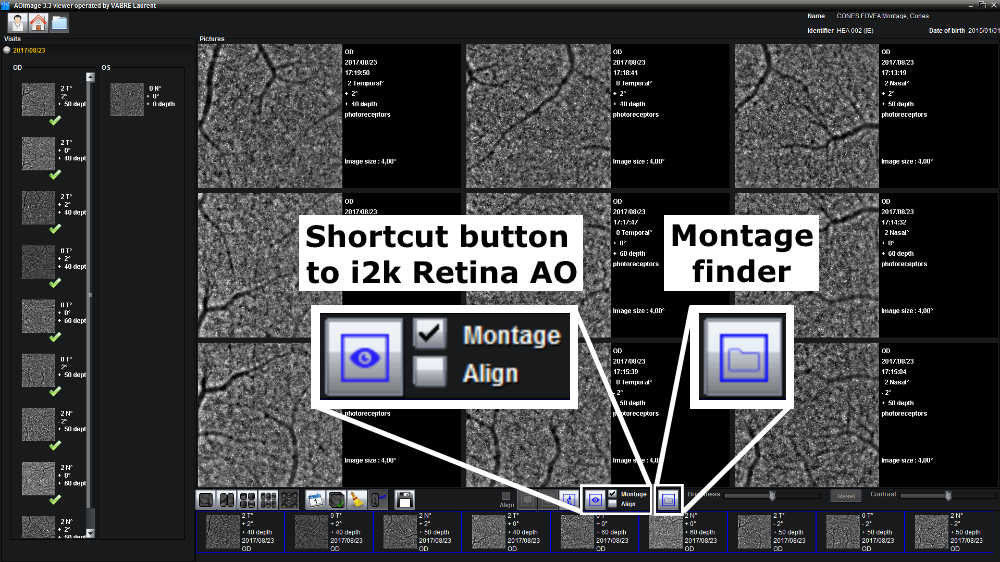Click the Reset button

pos(846,496)
